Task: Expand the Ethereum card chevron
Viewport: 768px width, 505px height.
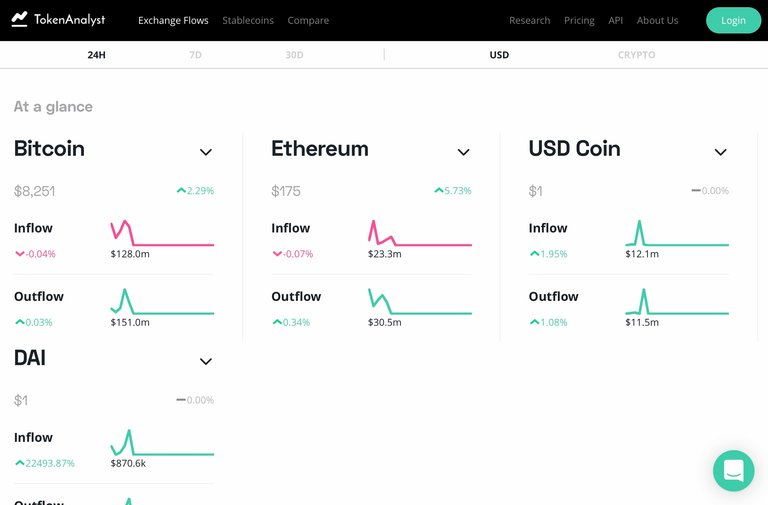Action: [x=463, y=152]
